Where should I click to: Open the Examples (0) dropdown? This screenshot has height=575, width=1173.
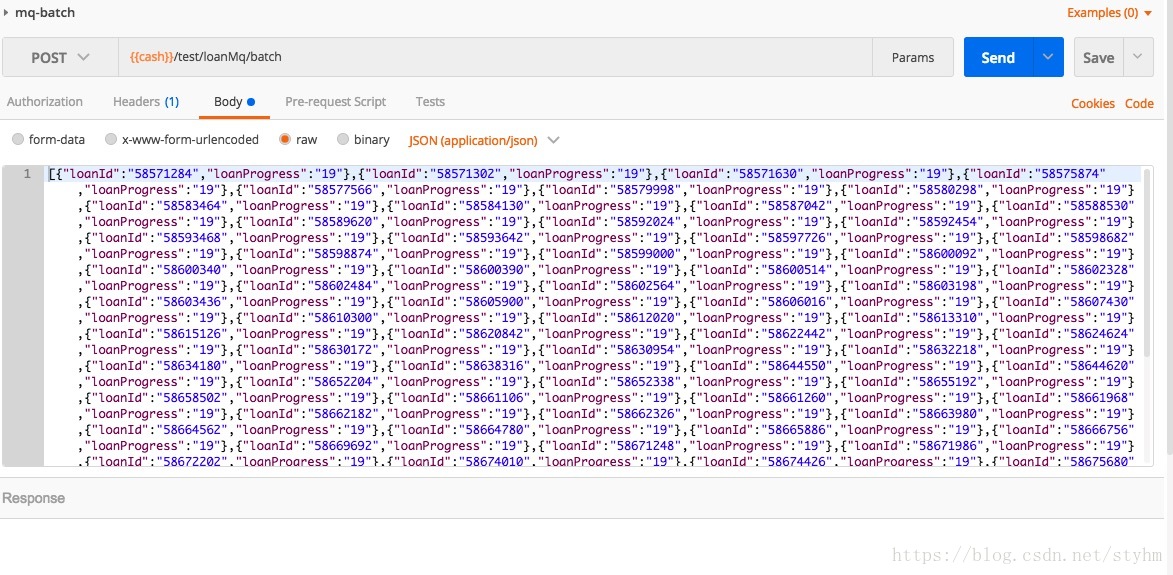[1109, 13]
